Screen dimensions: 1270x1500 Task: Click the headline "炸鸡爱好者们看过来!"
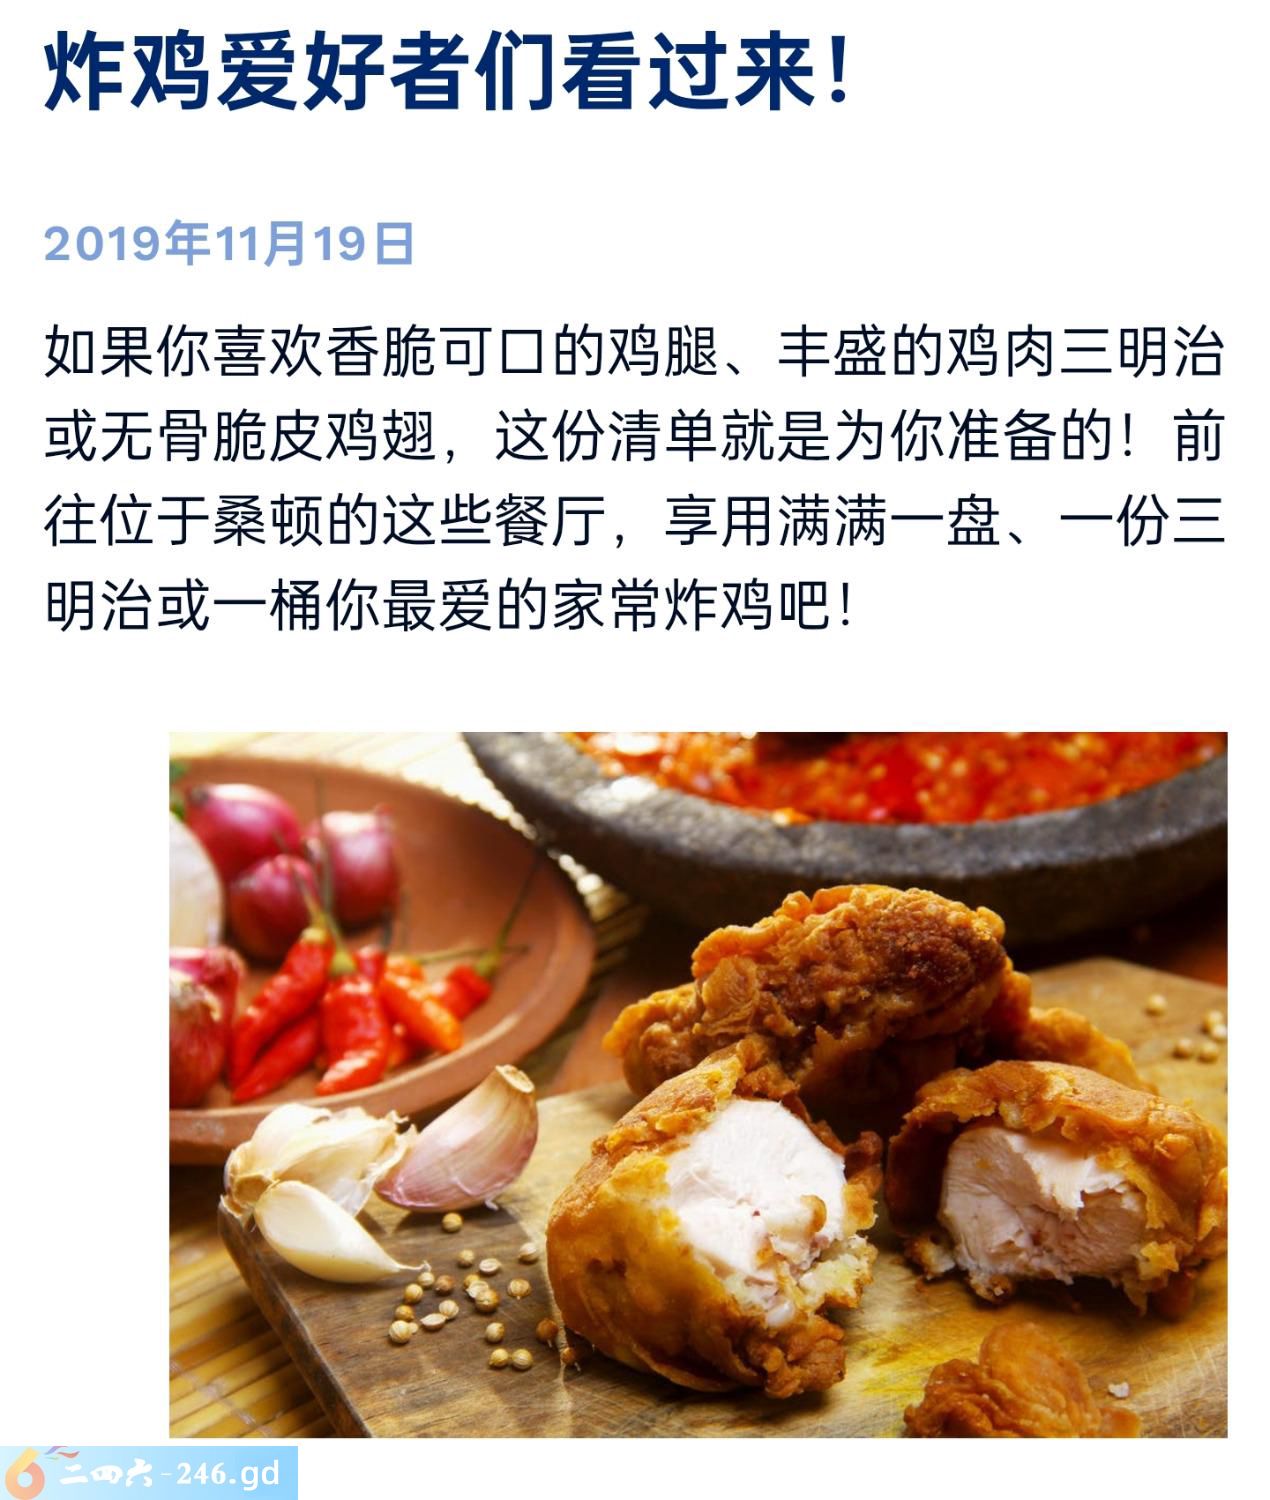coord(448,72)
